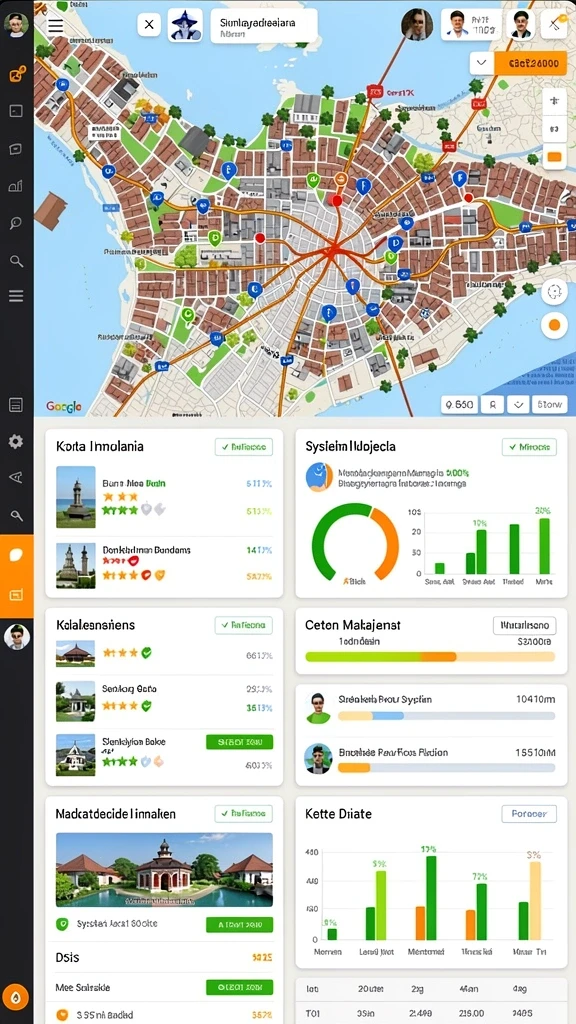Select the 'Dsis' heading text
The image size is (576, 1024).
(67, 957)
